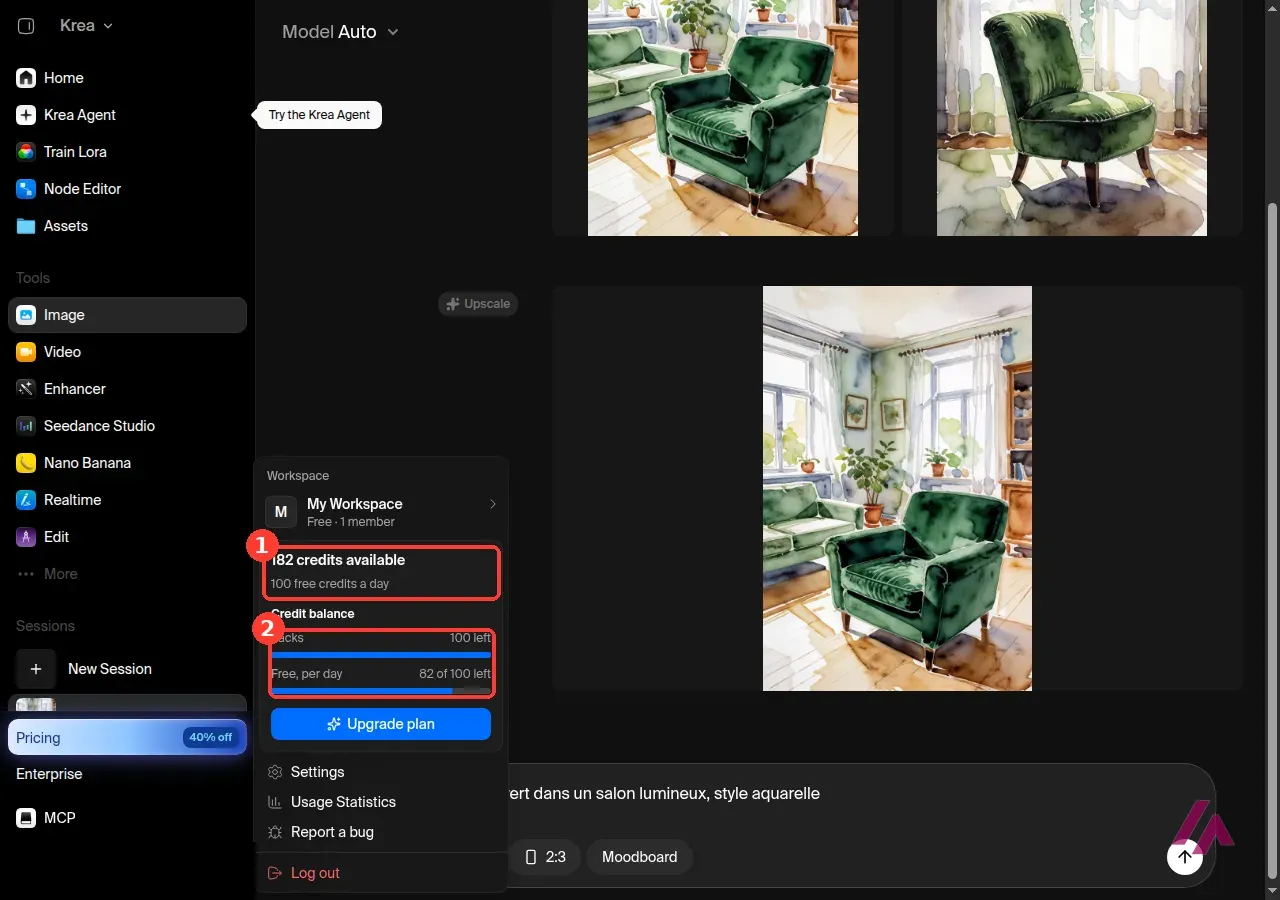Open the Pricing 40% off banner
The image size is (1280, 900).
[127, 737]
